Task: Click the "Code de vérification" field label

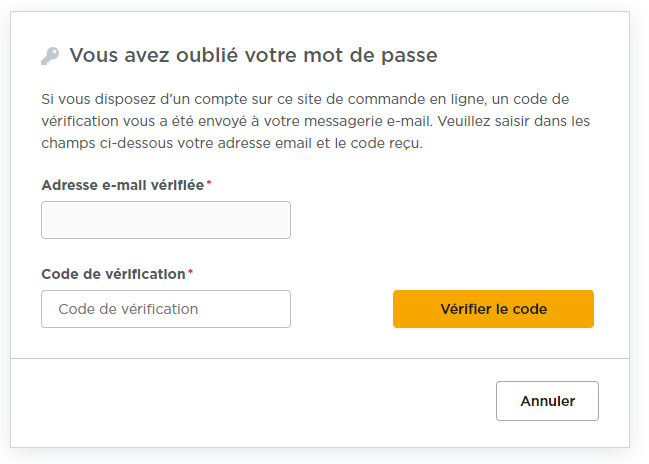Action: point(113,274)
